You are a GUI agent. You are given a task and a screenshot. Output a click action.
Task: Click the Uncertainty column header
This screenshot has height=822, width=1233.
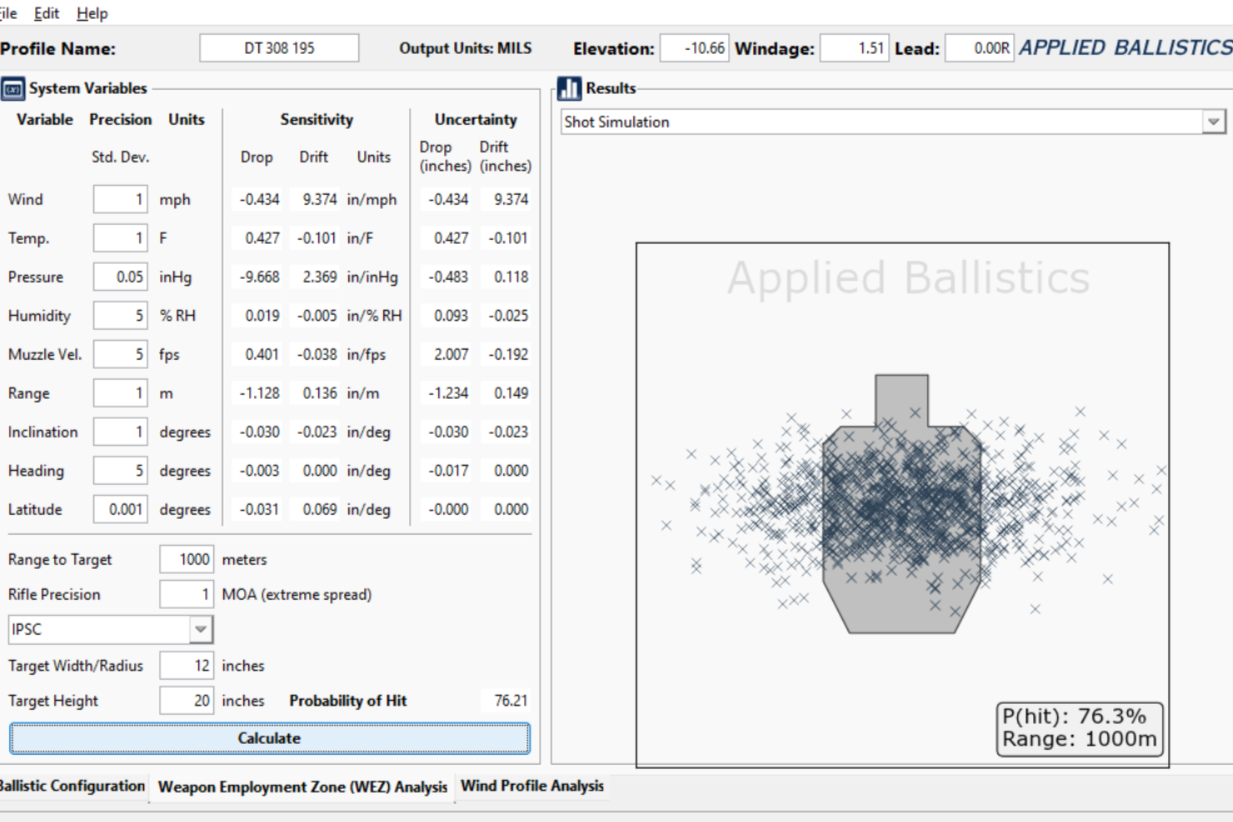(x=475, y=119)
